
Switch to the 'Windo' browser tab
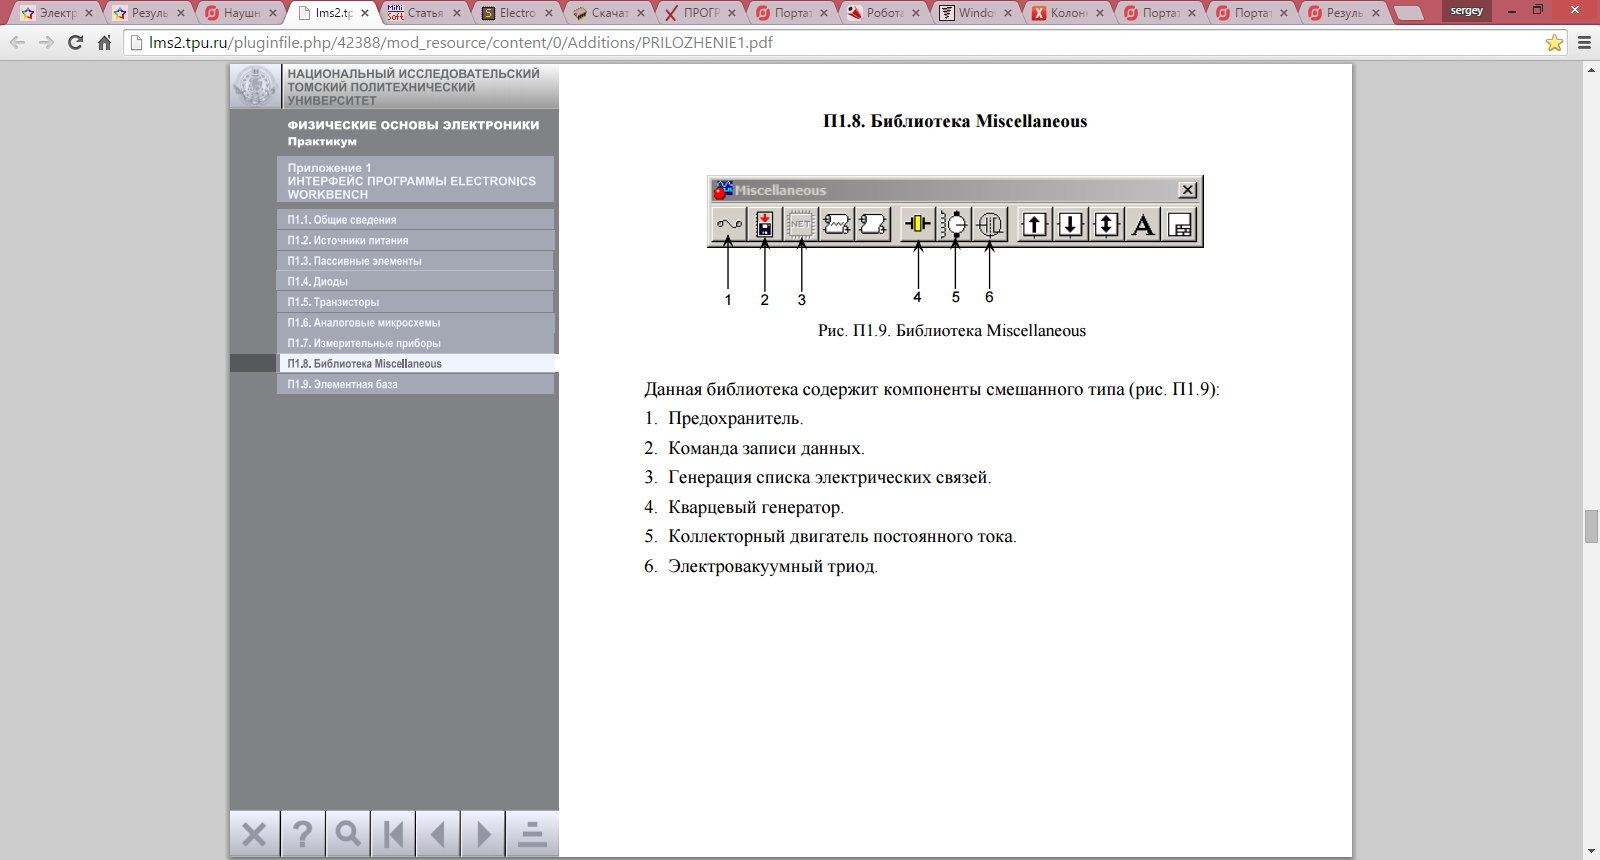[x=977, y=13]
